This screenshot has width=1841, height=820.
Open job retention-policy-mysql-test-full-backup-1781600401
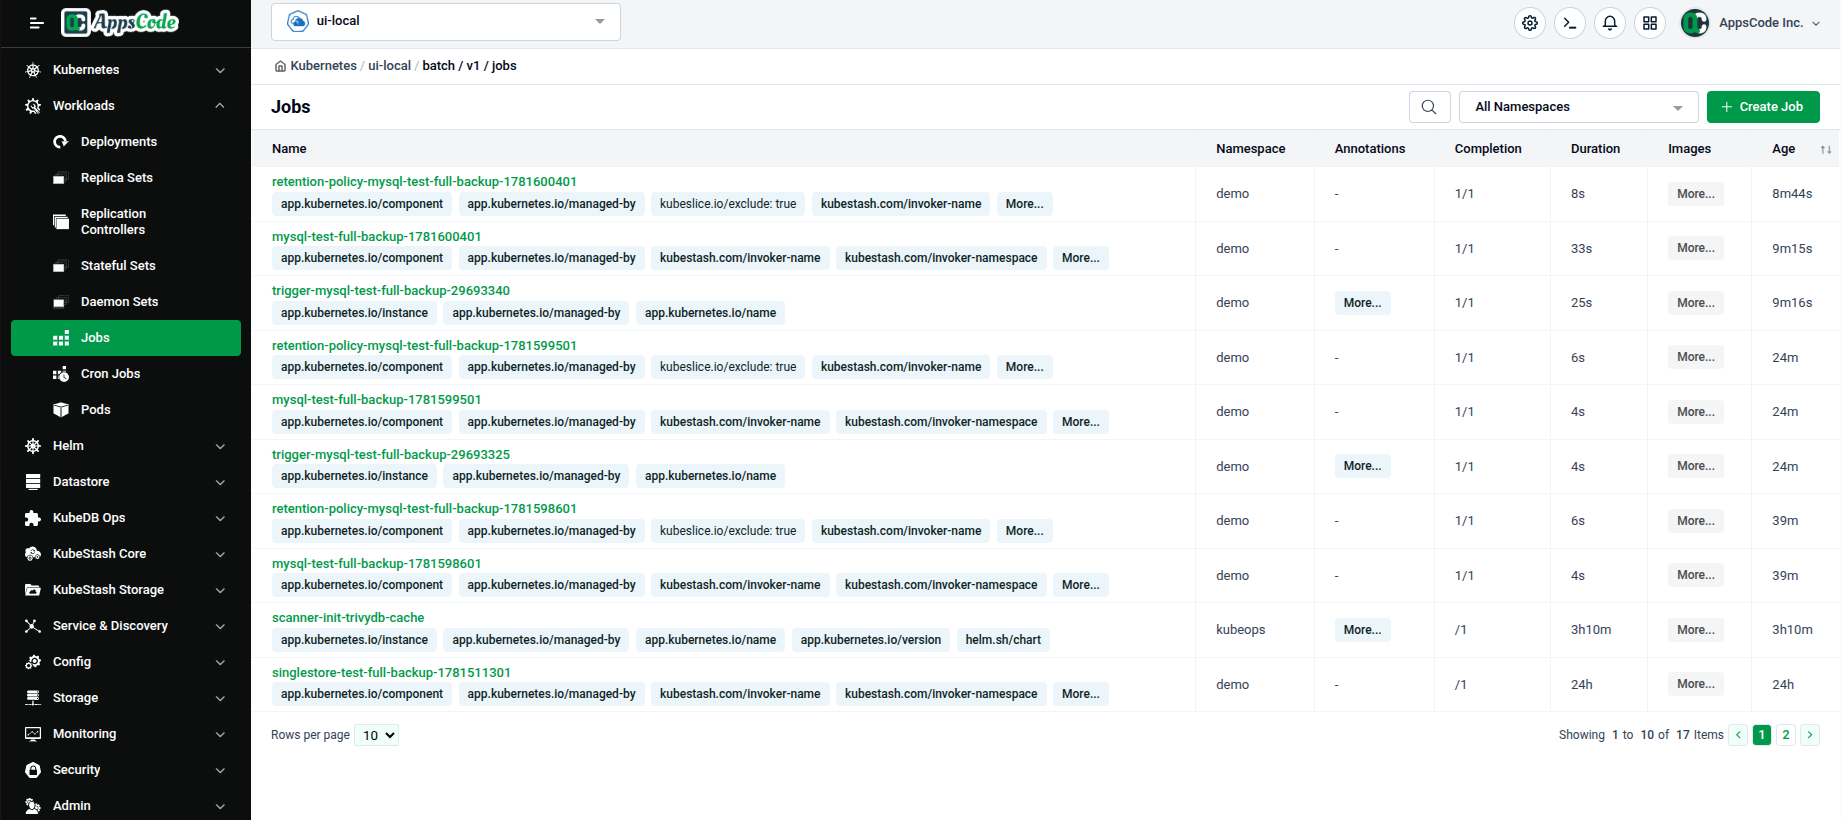pyautogui.click(x=424, y=182)
